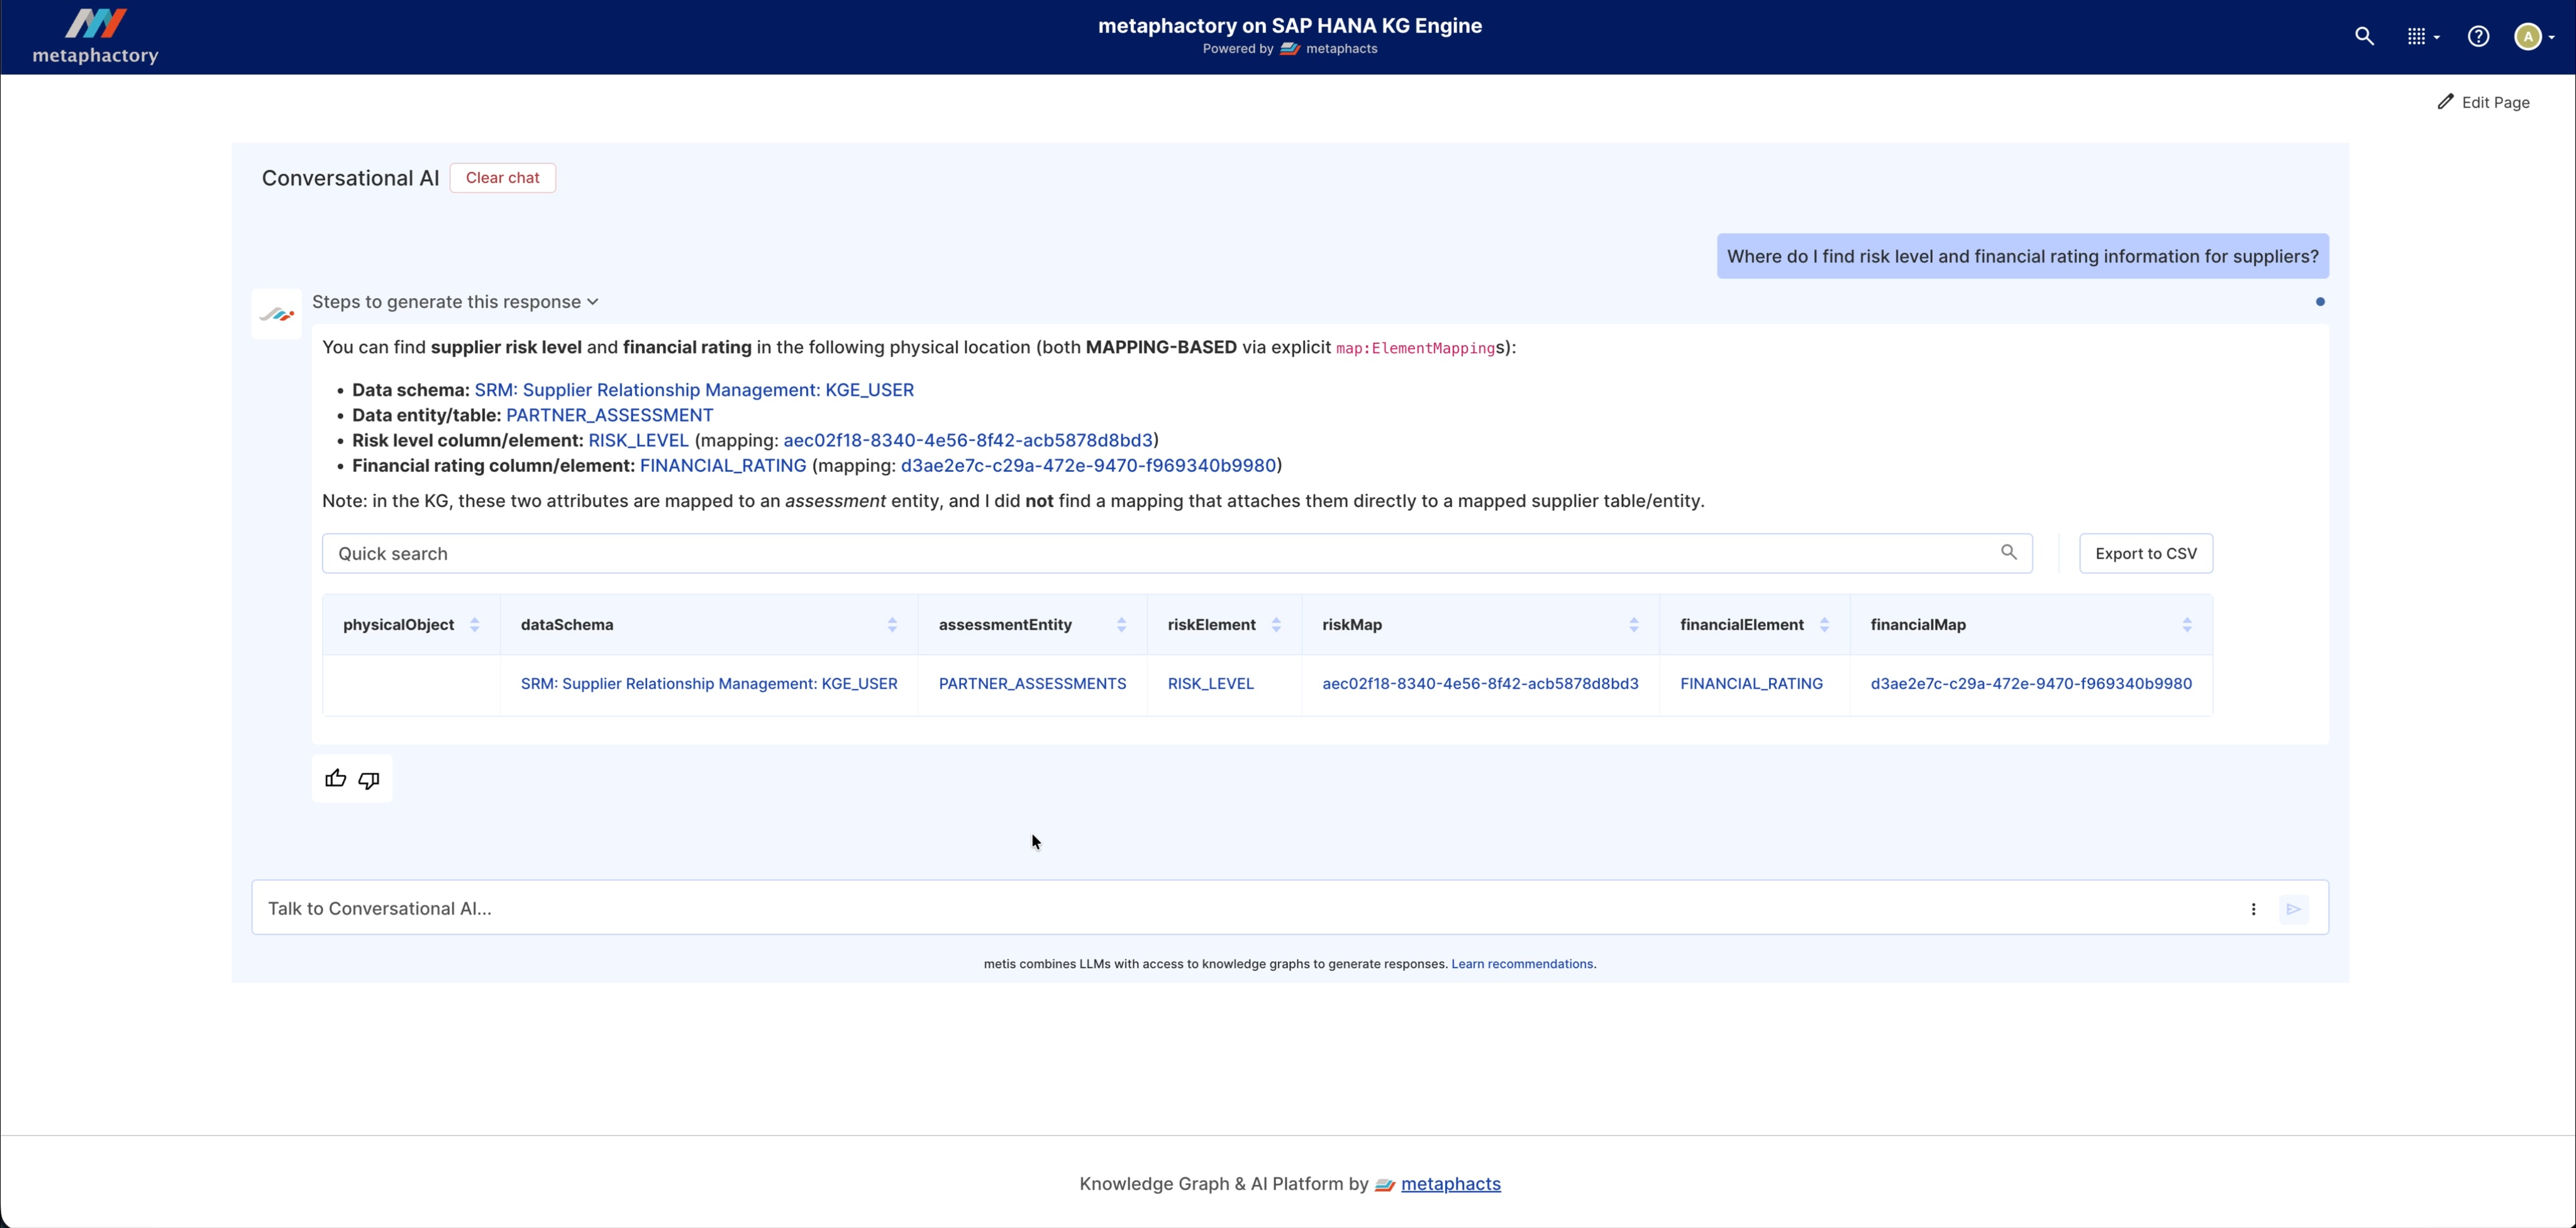Open the apps grid menu
This screenshot has width=2576, height=1228.
point(2422,37)
